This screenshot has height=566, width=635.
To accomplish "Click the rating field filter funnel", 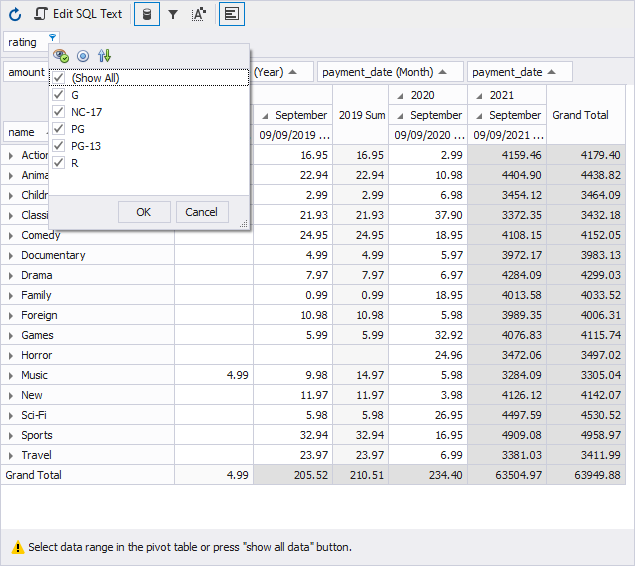I will coord(52,37).
